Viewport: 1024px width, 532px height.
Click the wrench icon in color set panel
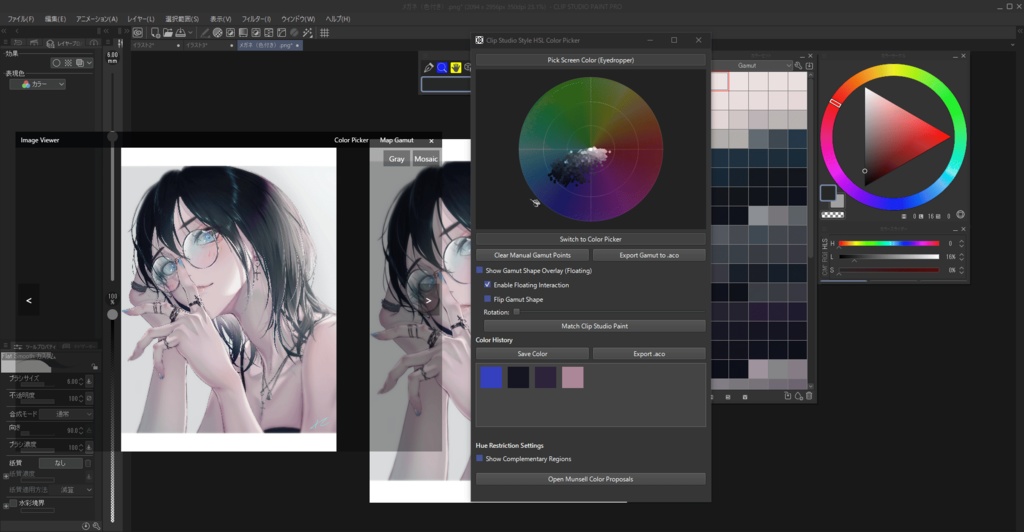click(x=798, y=65)
